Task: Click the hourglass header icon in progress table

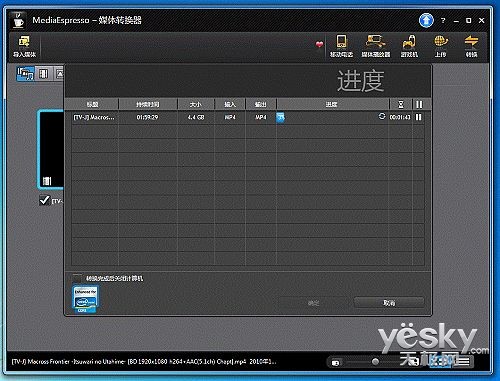Action: [x=401, y=104]
